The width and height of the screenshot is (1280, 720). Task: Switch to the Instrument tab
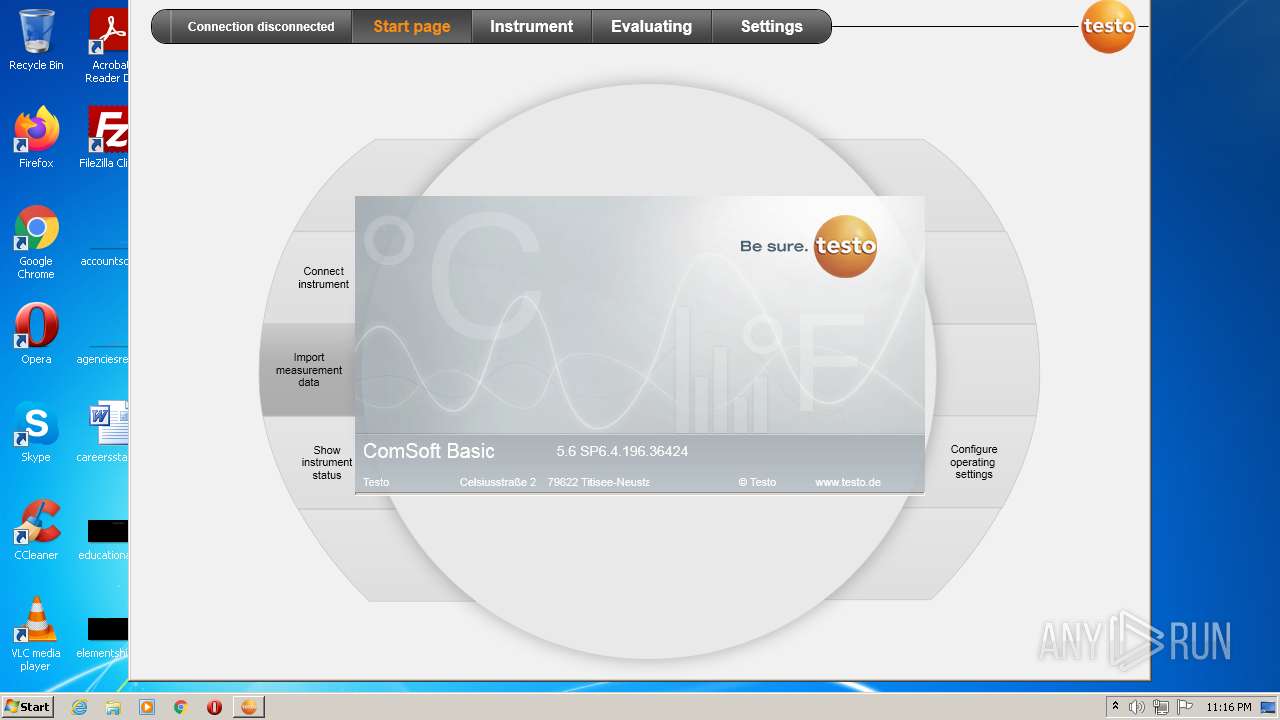point(531,27)
